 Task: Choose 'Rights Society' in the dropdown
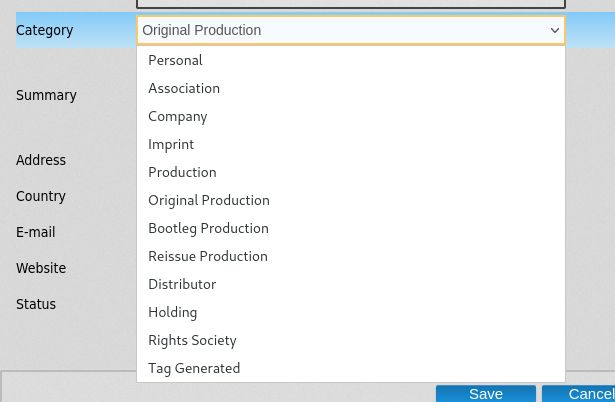pos(192,340)
